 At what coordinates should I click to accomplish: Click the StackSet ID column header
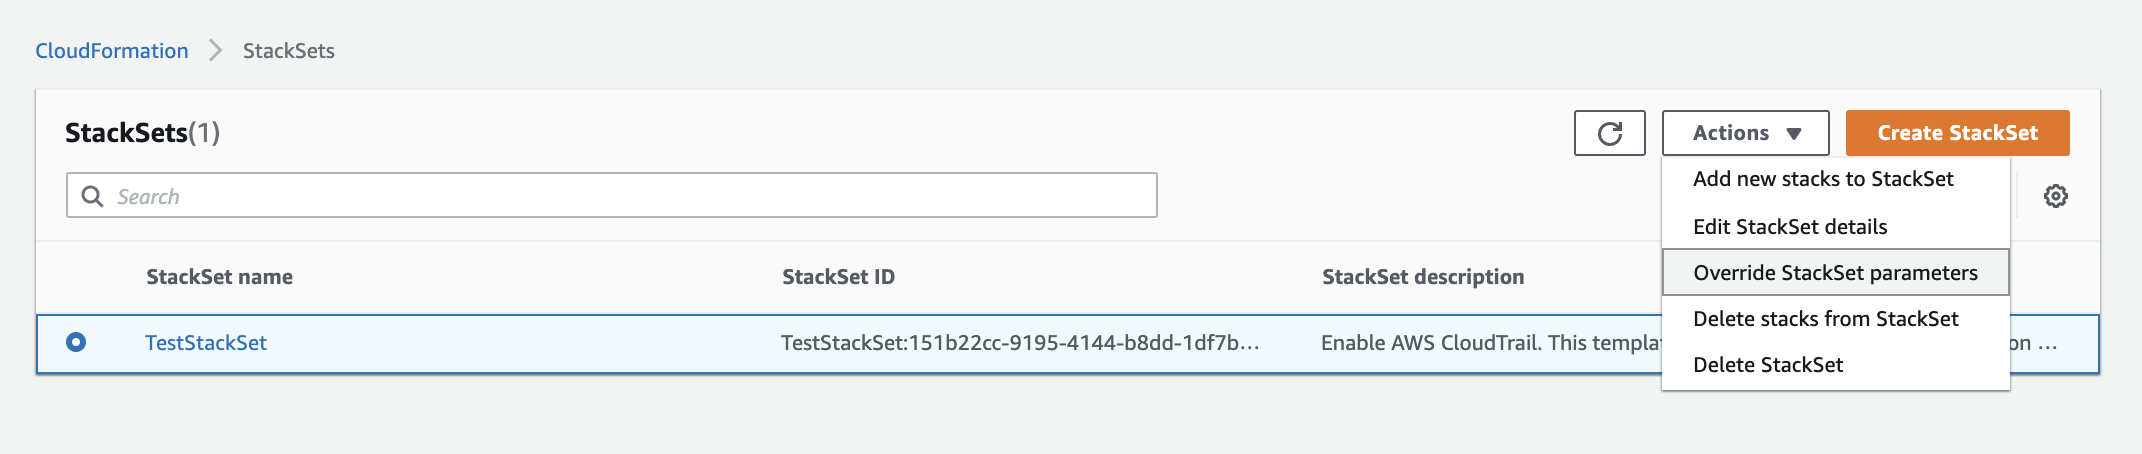point(838,277)
